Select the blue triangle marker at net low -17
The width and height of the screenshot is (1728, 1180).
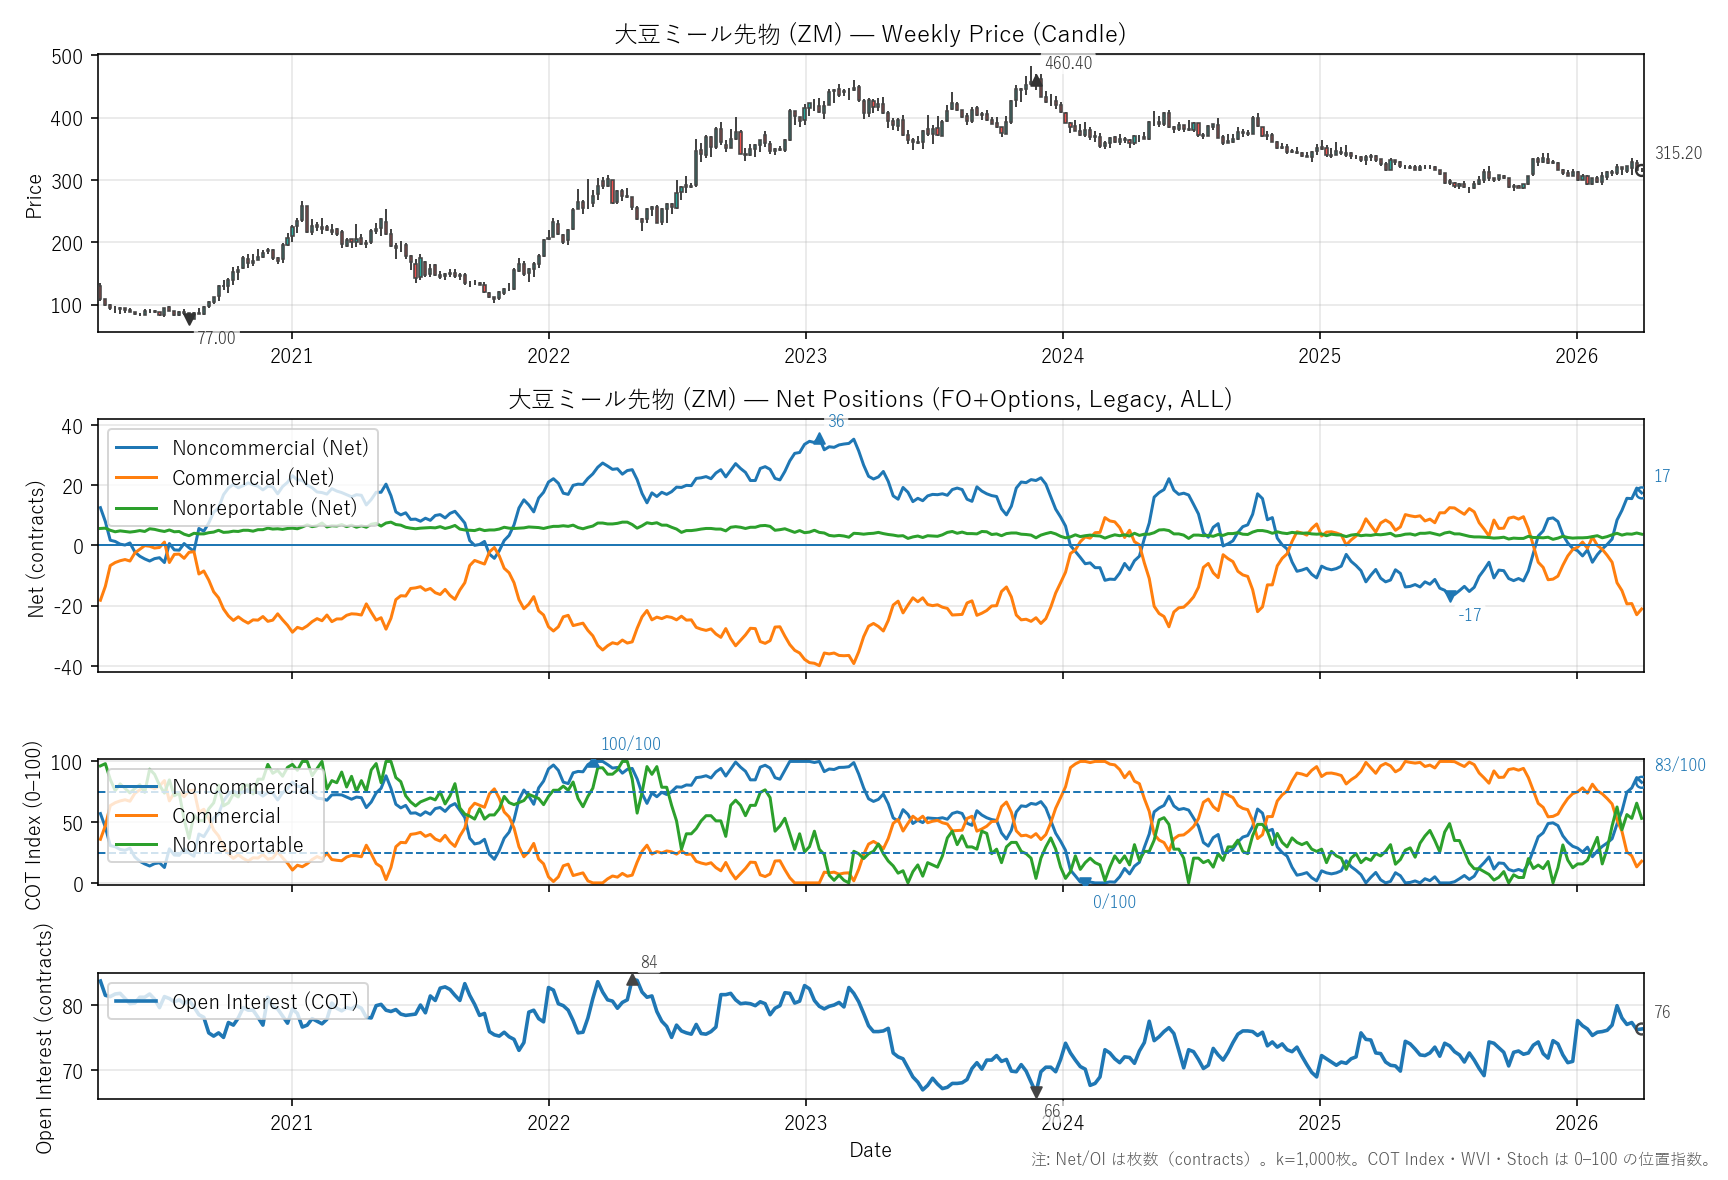1451,597
